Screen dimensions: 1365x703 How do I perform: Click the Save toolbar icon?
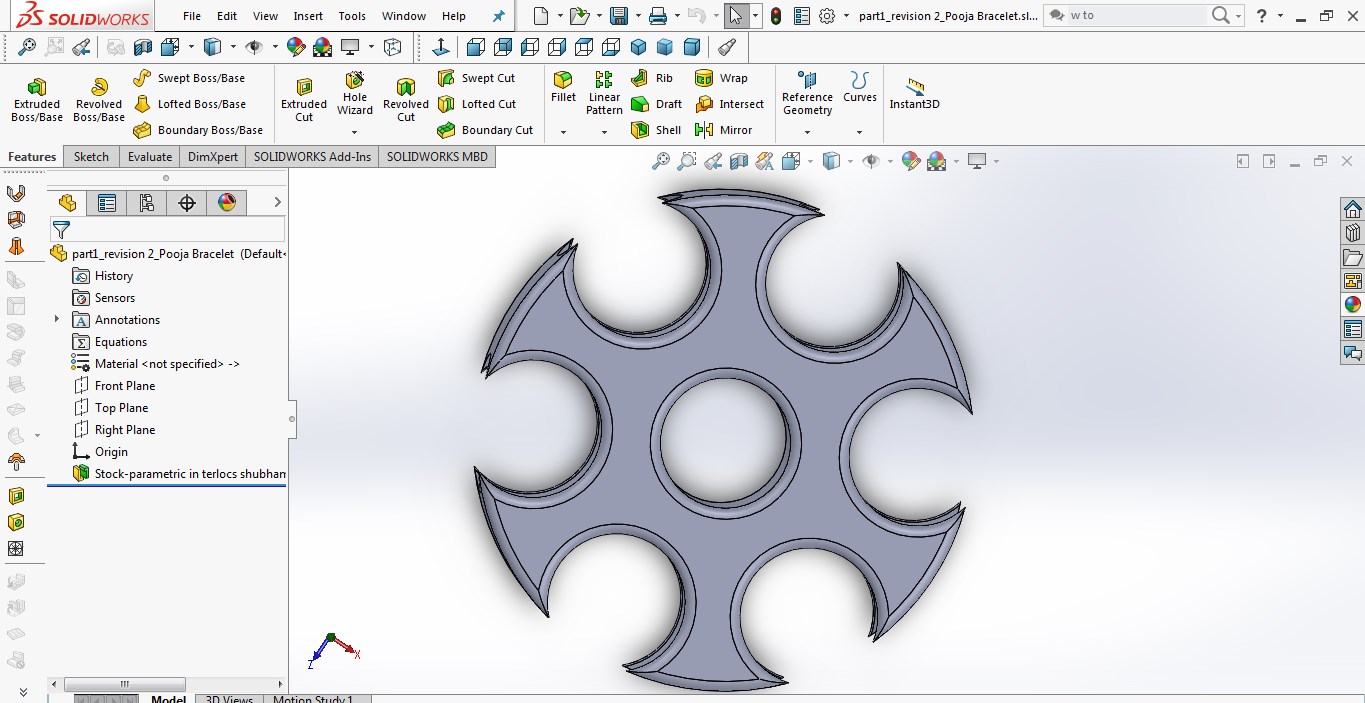(x=619, y=16)
